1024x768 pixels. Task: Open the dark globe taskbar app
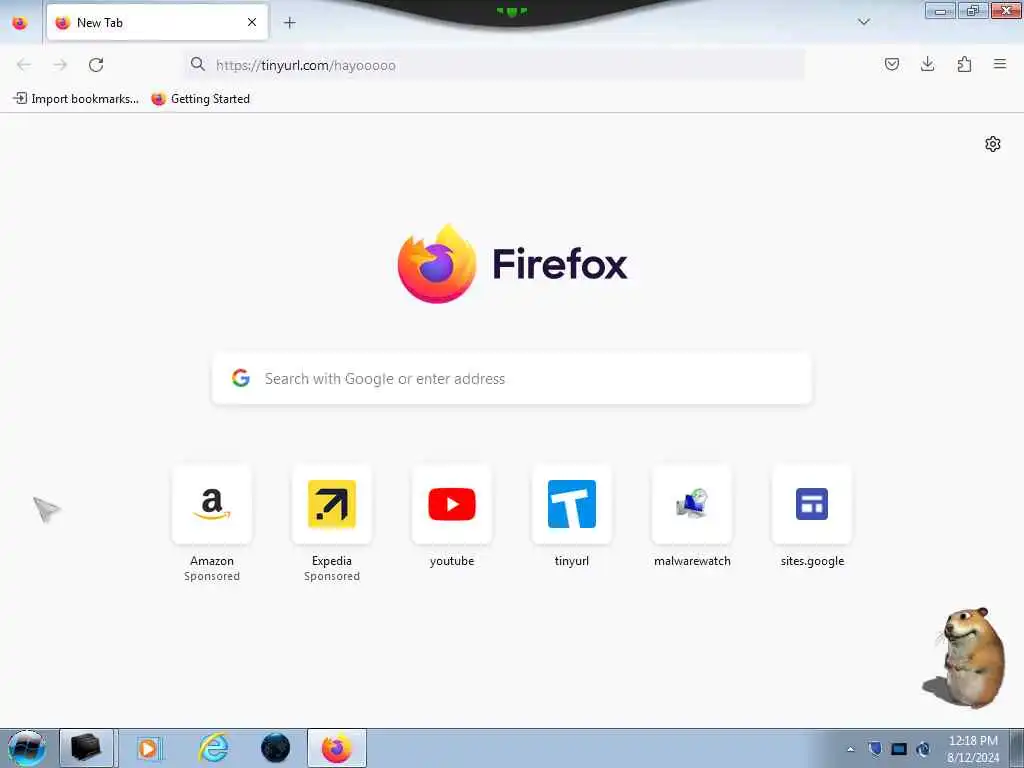pyautogui.click(x=276, y=748)
